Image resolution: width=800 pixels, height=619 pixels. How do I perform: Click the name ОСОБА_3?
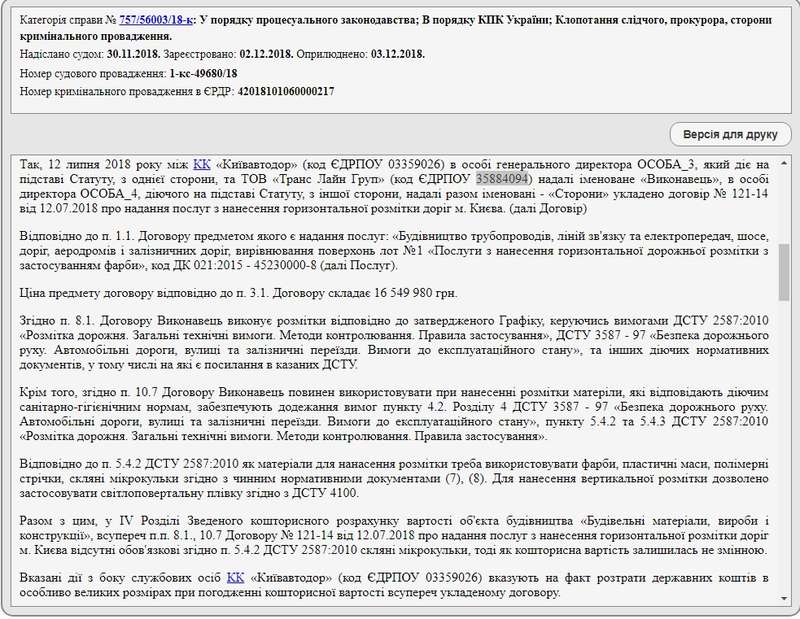[x=668, y=164]
